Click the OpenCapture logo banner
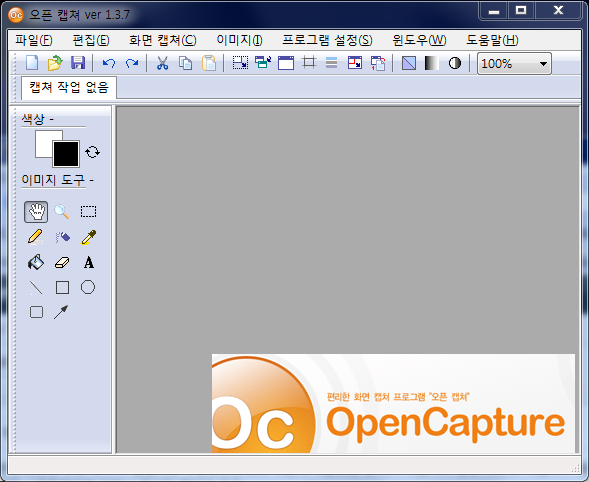 [x=393, y=403]
